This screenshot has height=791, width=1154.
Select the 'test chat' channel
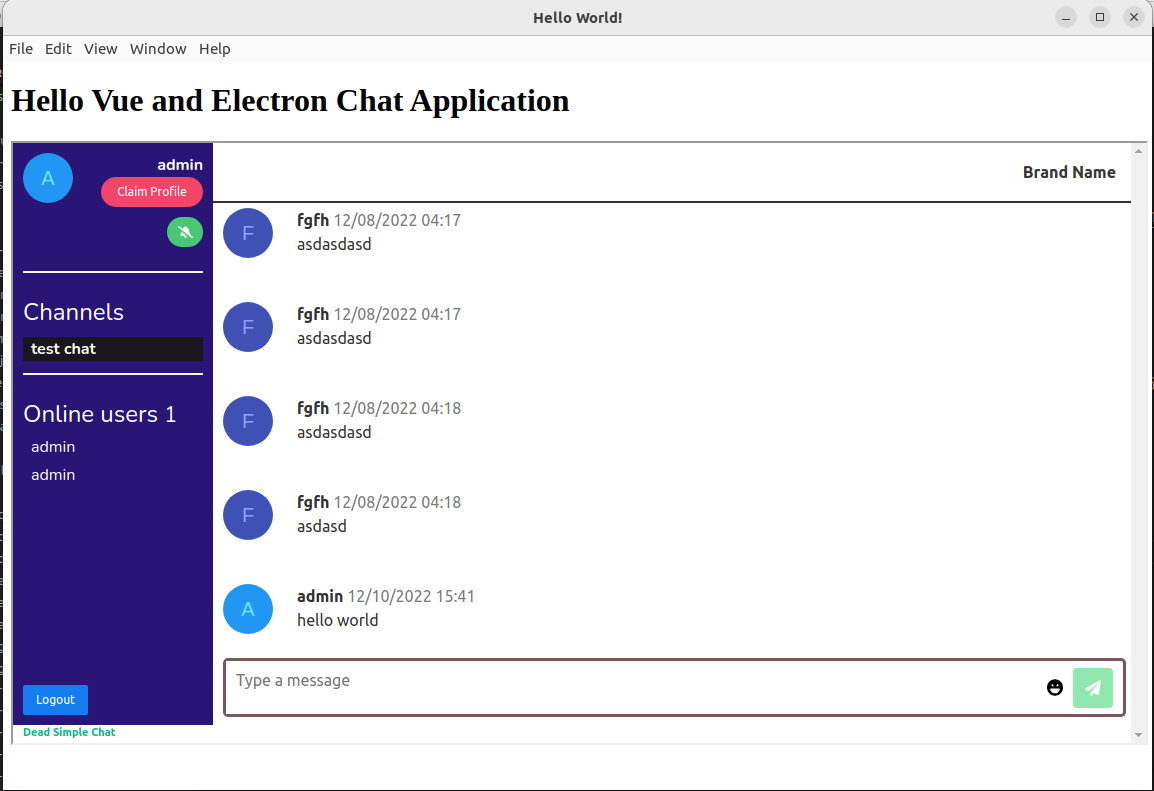63,348
